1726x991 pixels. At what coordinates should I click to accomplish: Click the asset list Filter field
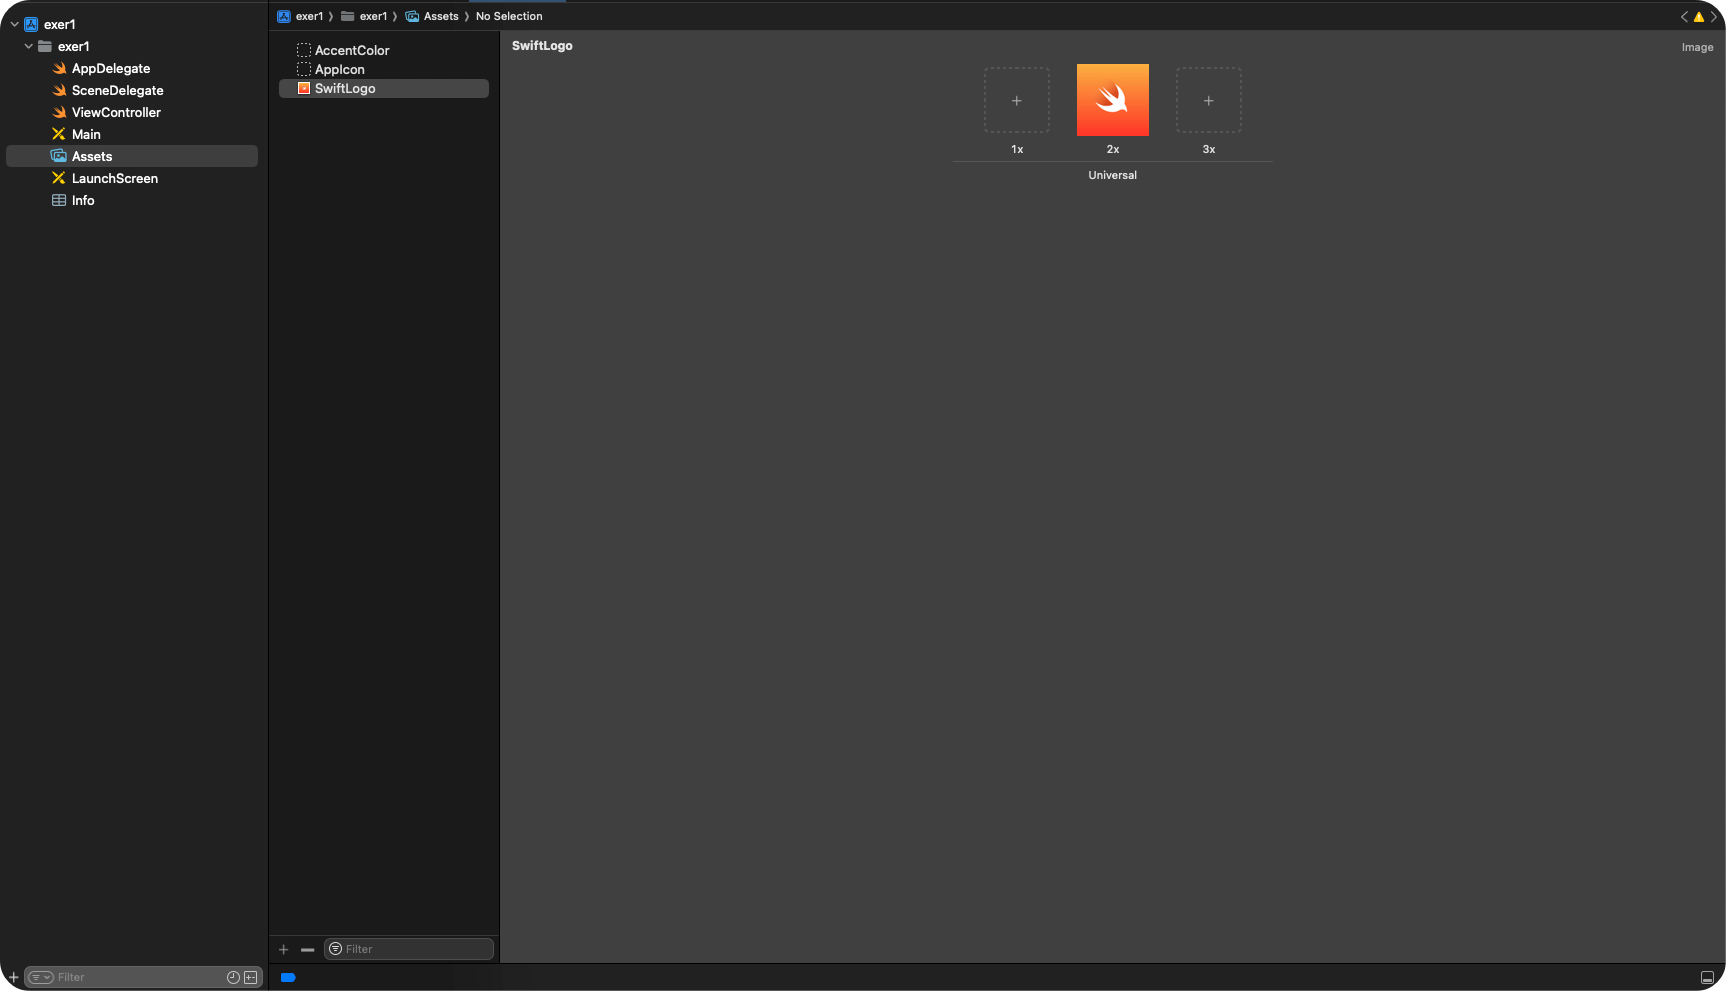coord(409,949)
